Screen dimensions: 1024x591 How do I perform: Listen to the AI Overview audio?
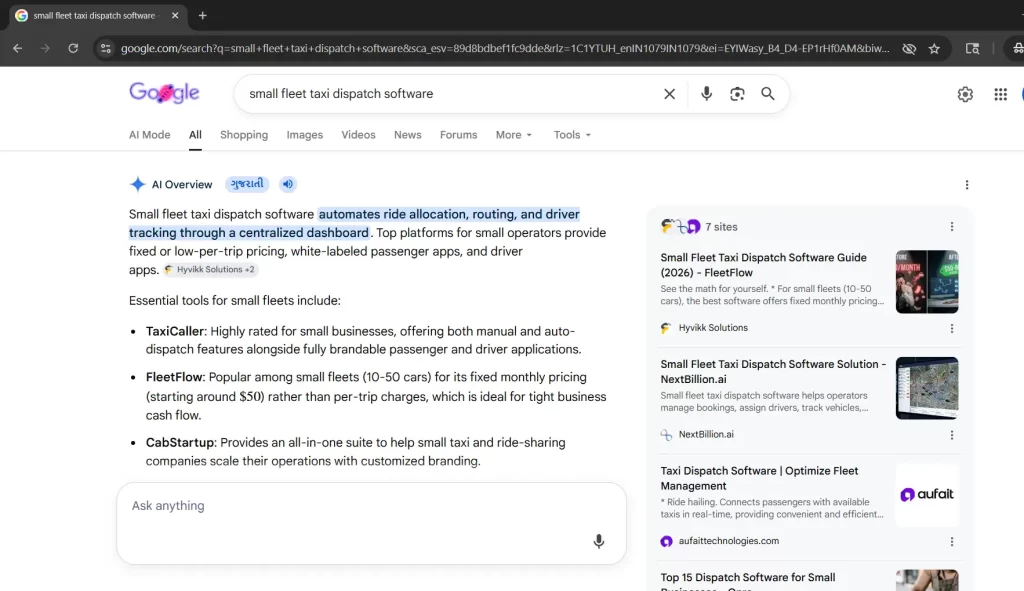pyautogui.click(x=287, y=184)
